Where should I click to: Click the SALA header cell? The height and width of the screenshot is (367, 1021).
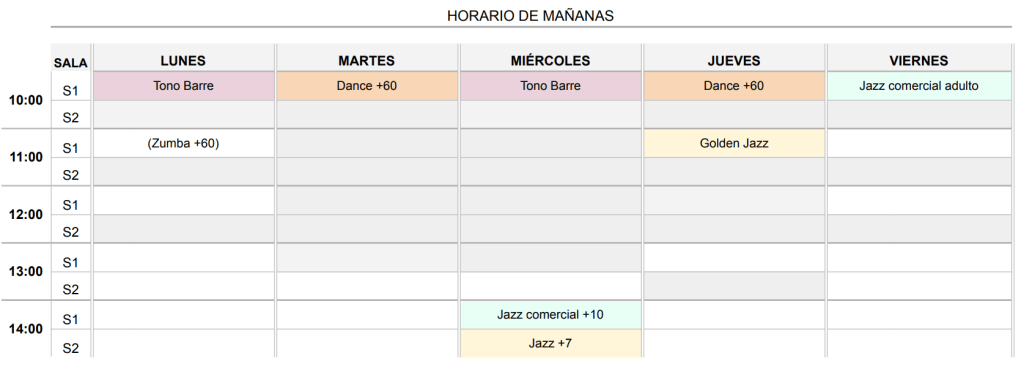70,62
